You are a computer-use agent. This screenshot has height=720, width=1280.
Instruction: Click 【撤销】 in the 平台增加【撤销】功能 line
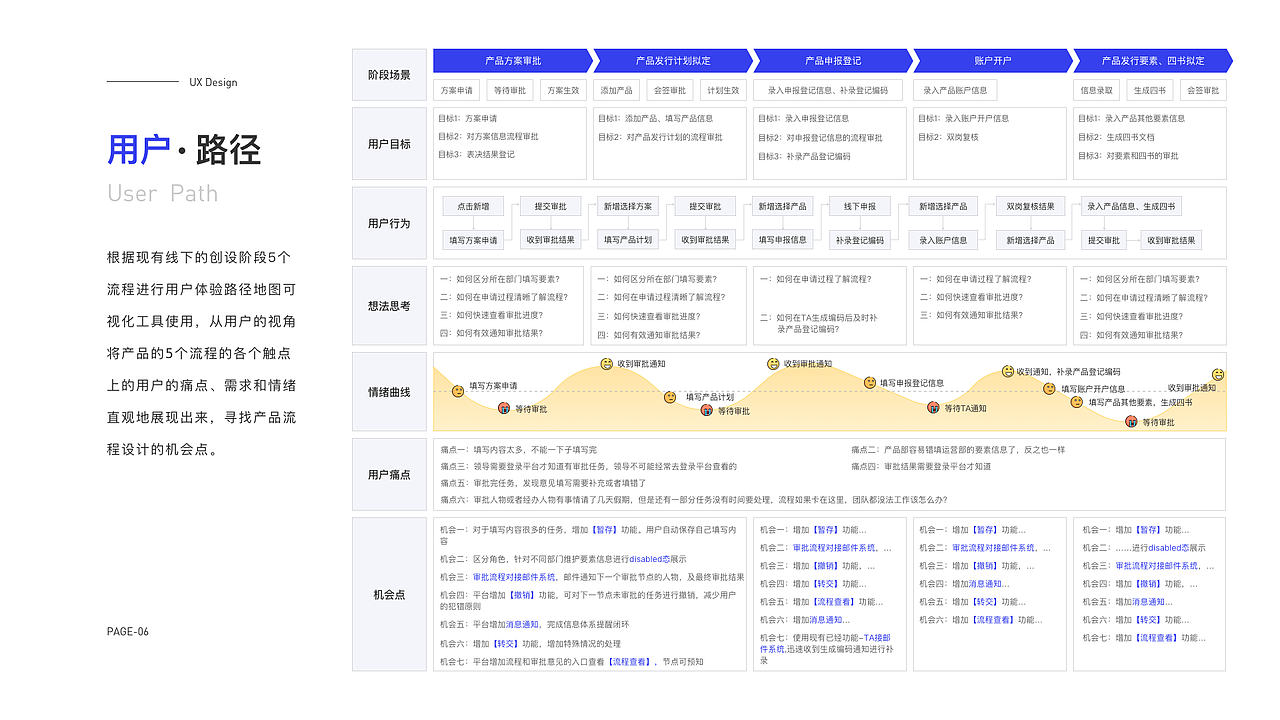pyautogui.click(x=522, y=594)
